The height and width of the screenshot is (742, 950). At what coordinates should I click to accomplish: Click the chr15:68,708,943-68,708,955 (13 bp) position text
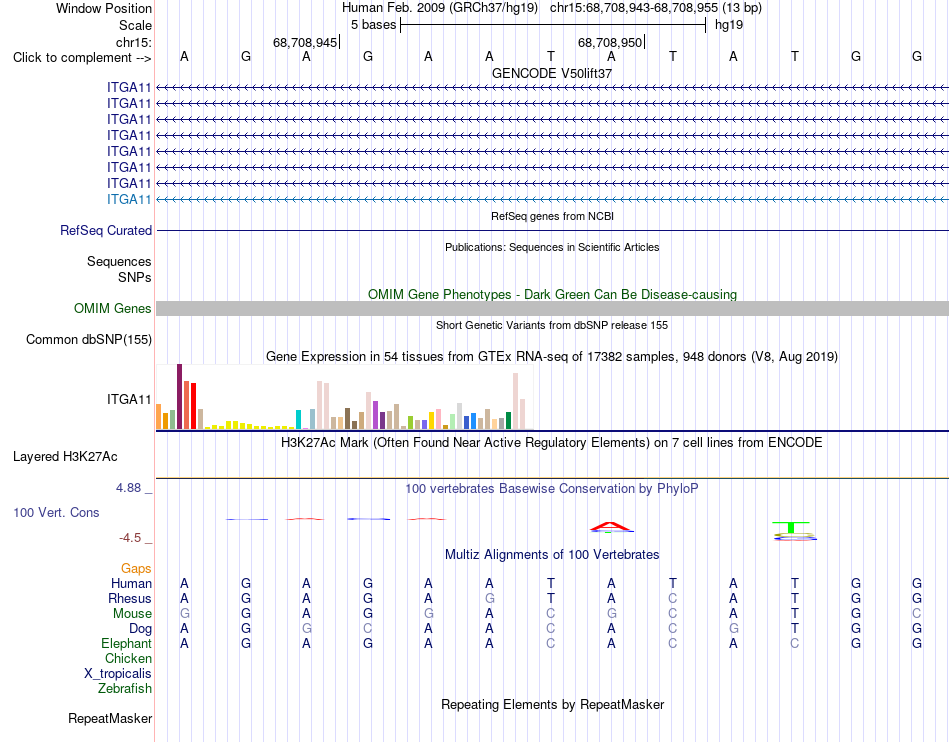pos(656,8)
